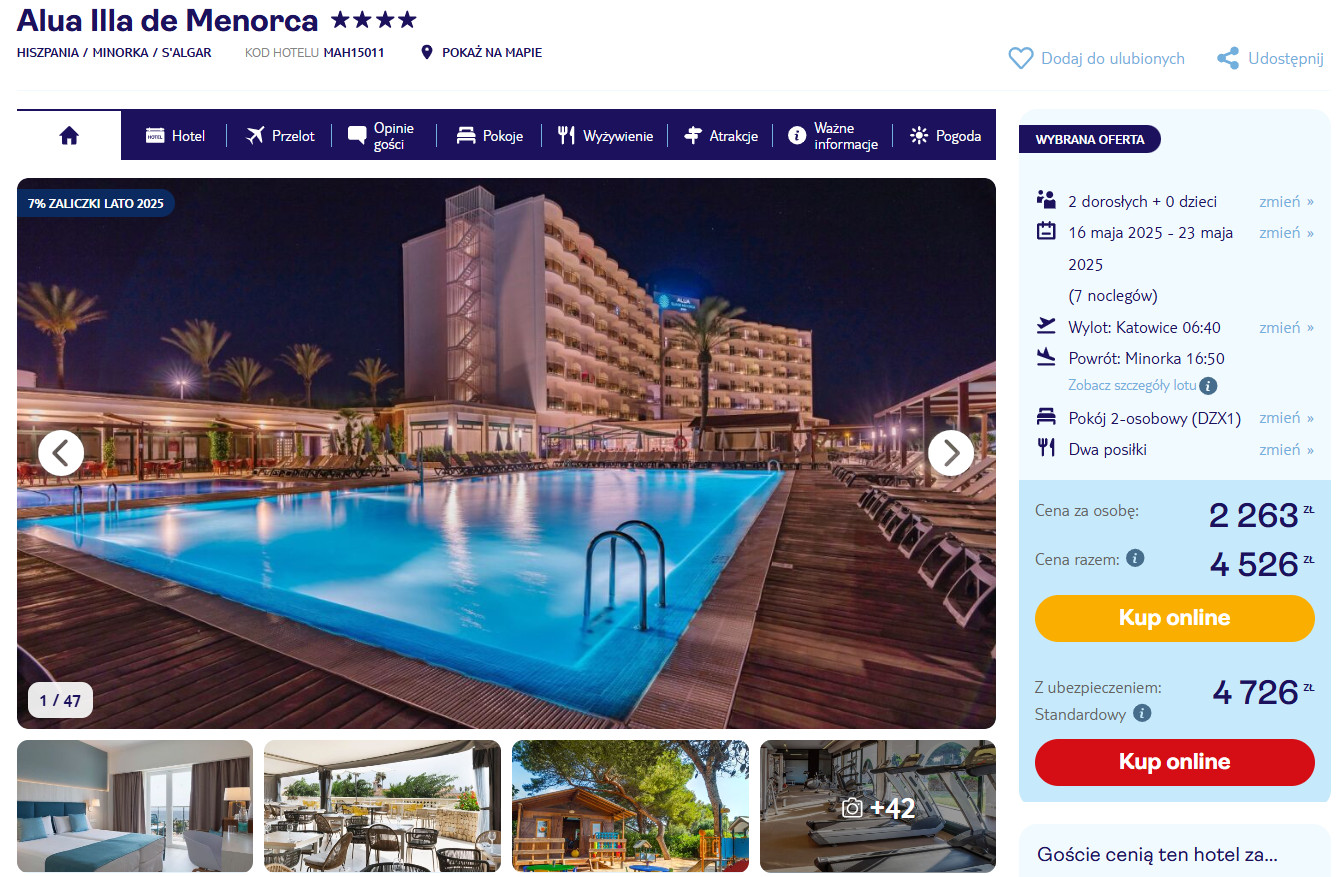Screen dimensions: 1337x877
Task: Change the number of travelers via zmień
Action: pos(1286,201)
